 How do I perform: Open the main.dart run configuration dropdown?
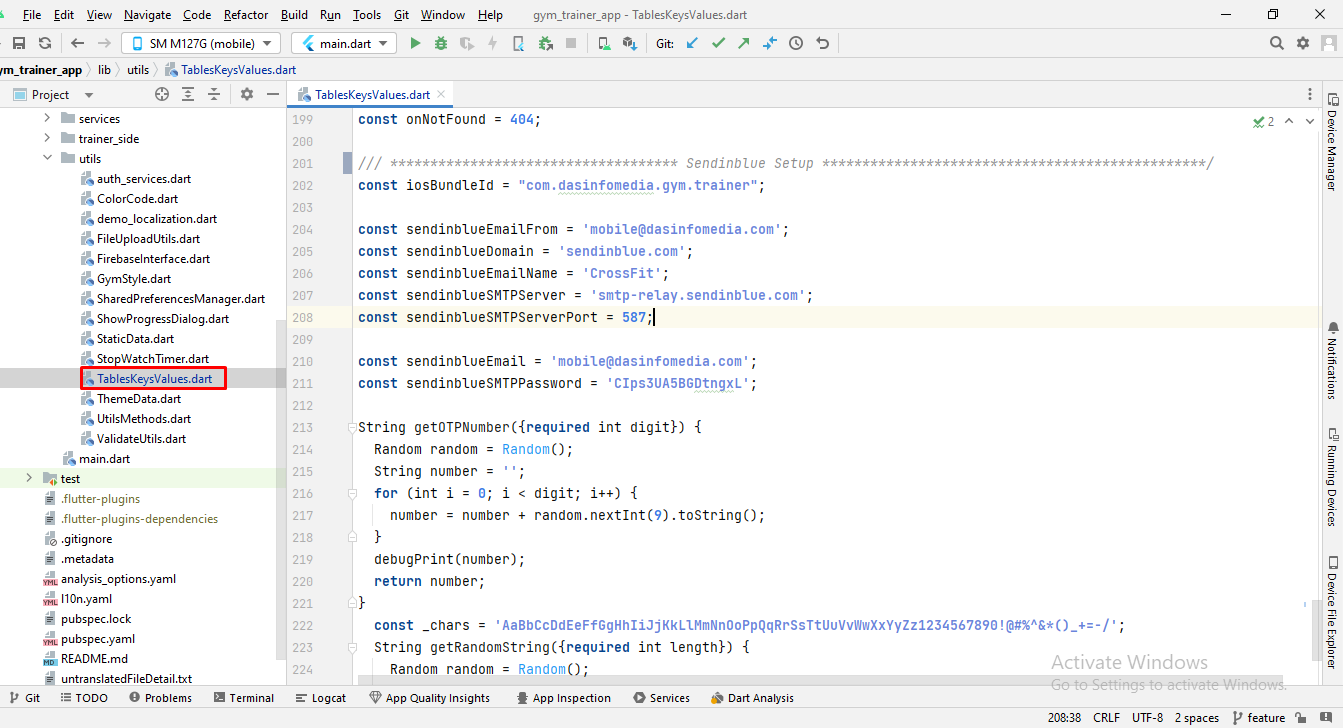[x=343, y=43]
